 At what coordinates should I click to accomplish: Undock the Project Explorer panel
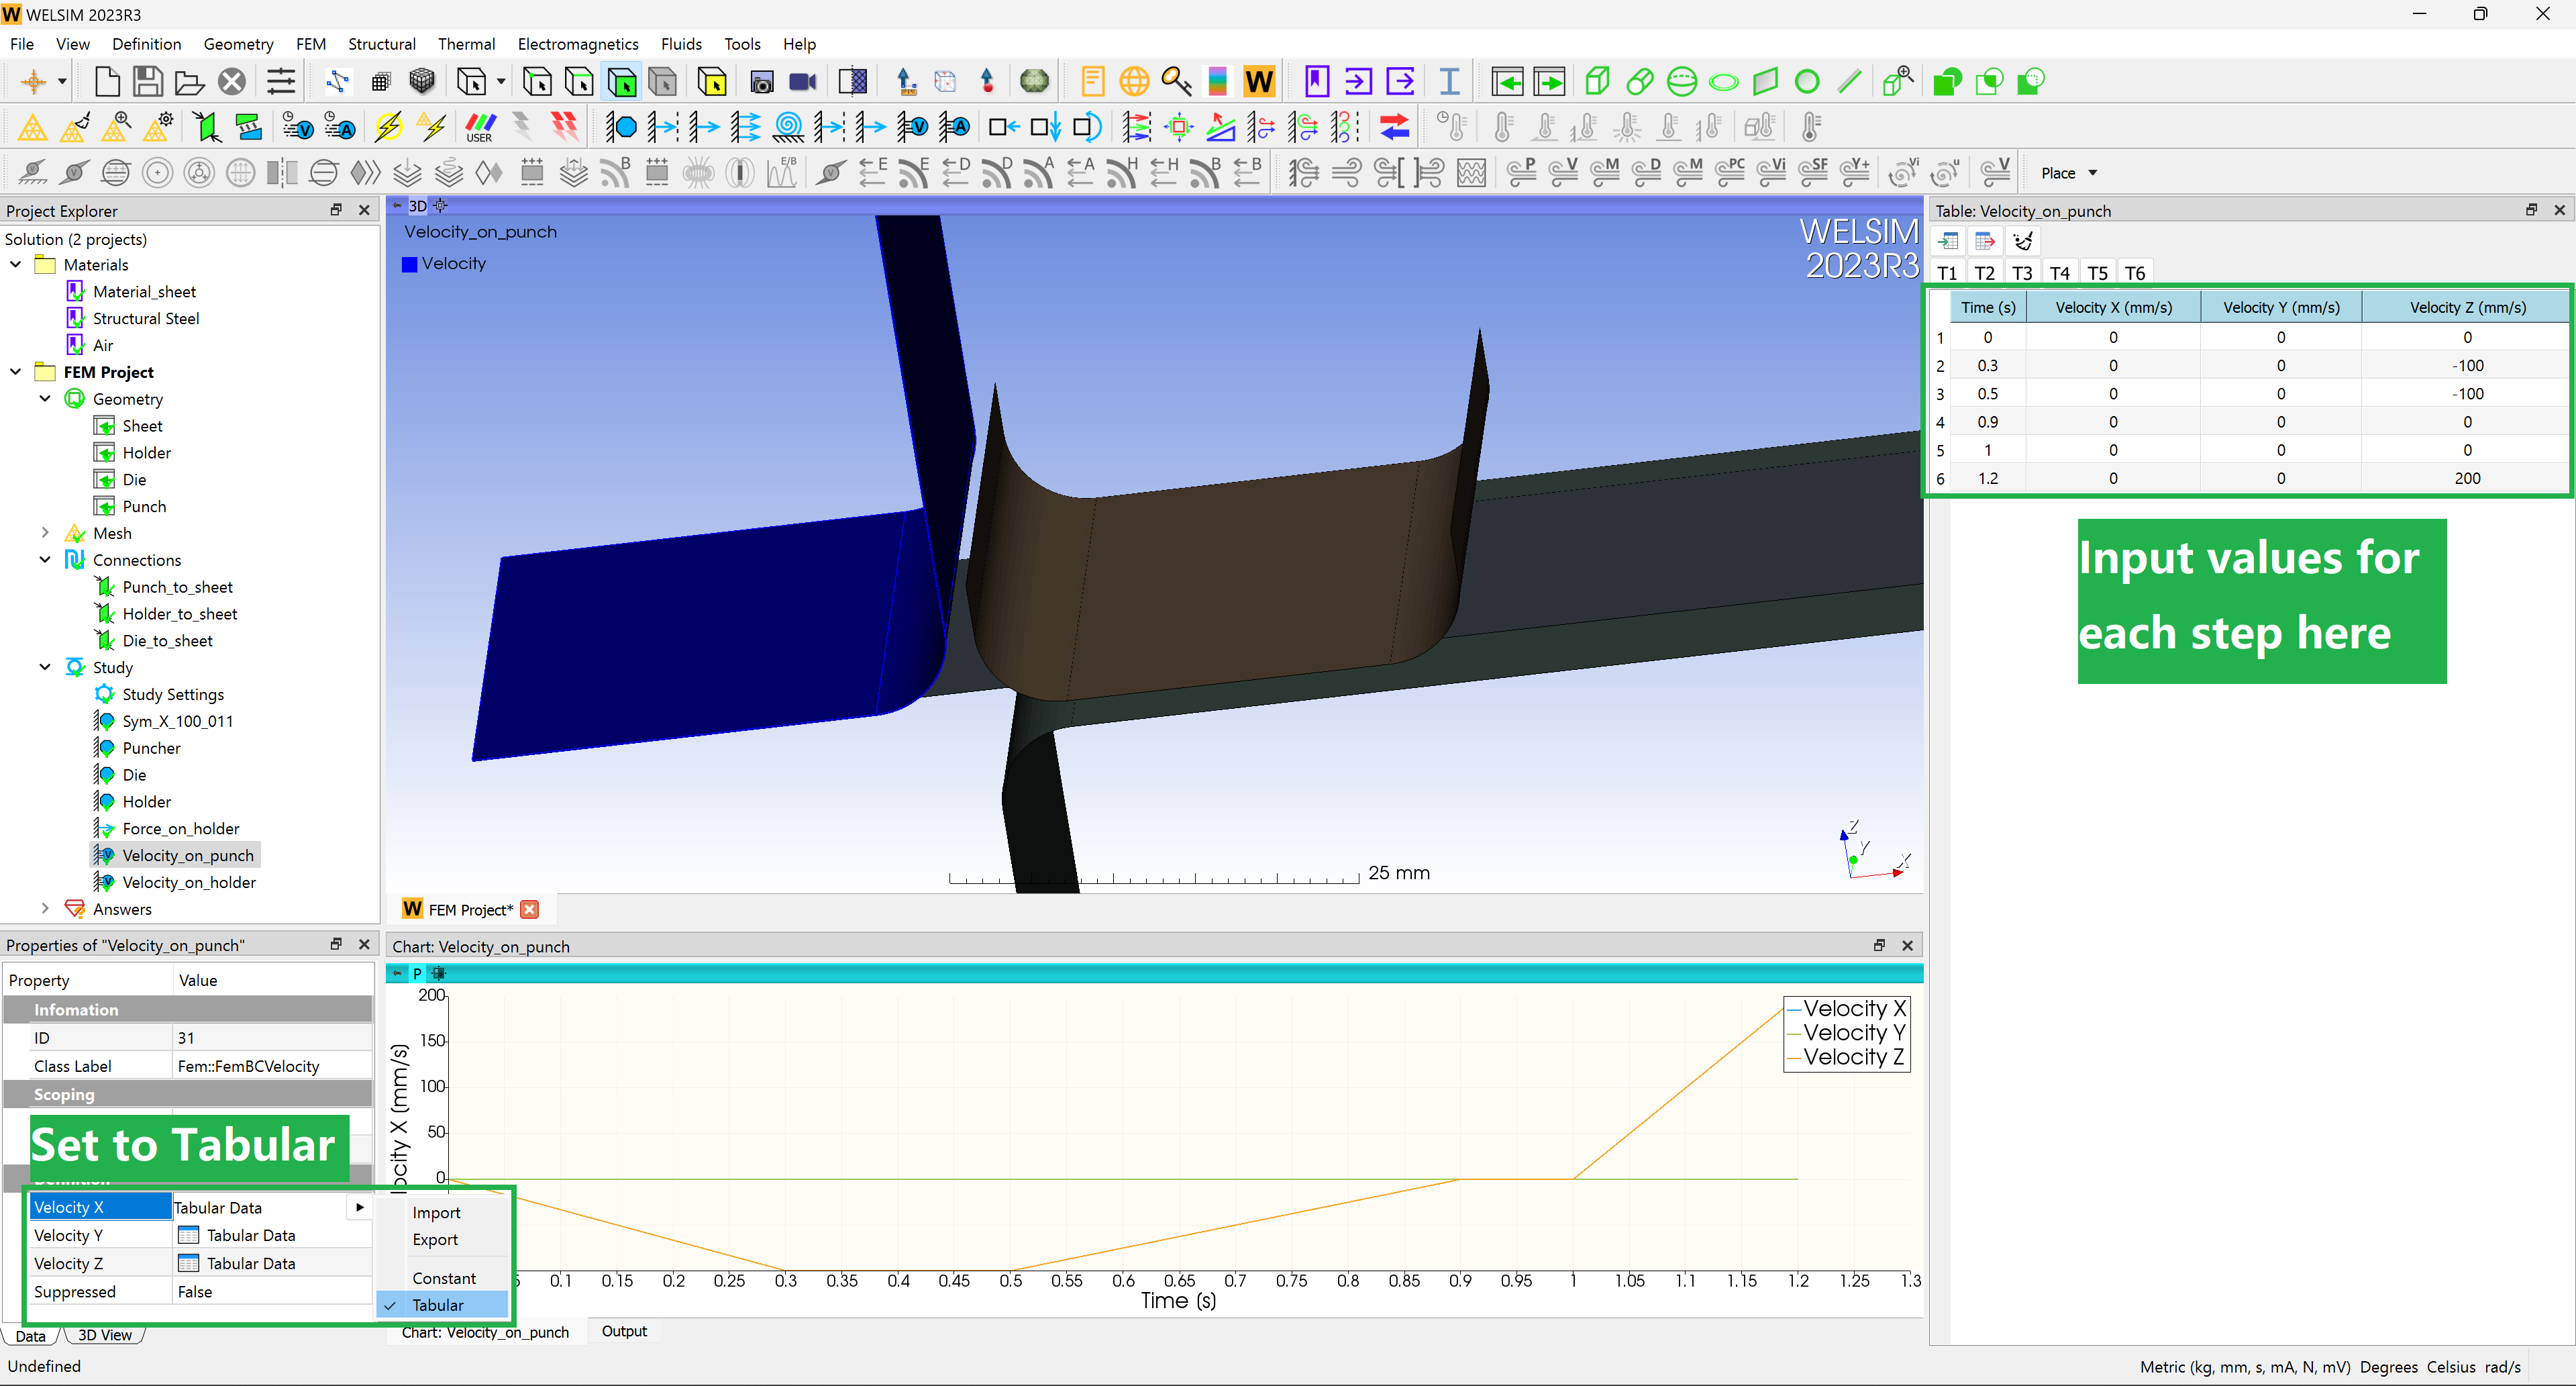(336, 210)
